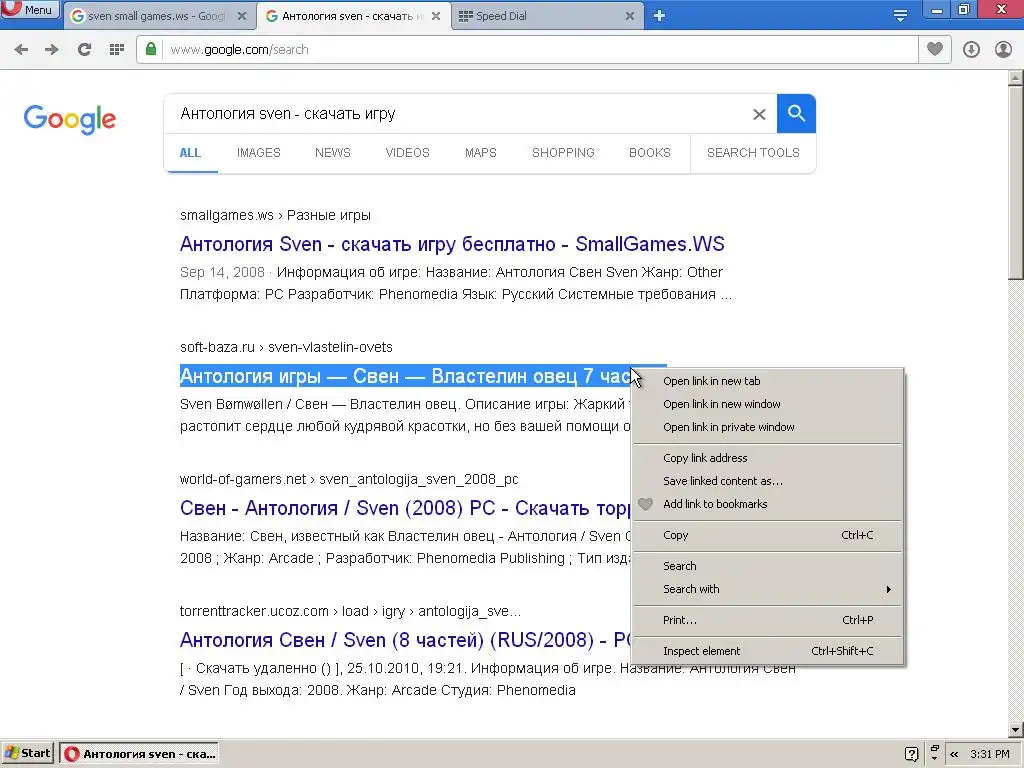The height and width of the screenshot is (768, 1024).
Task: Open the tab menu icon beside window controls
Action: click(900, 16)
